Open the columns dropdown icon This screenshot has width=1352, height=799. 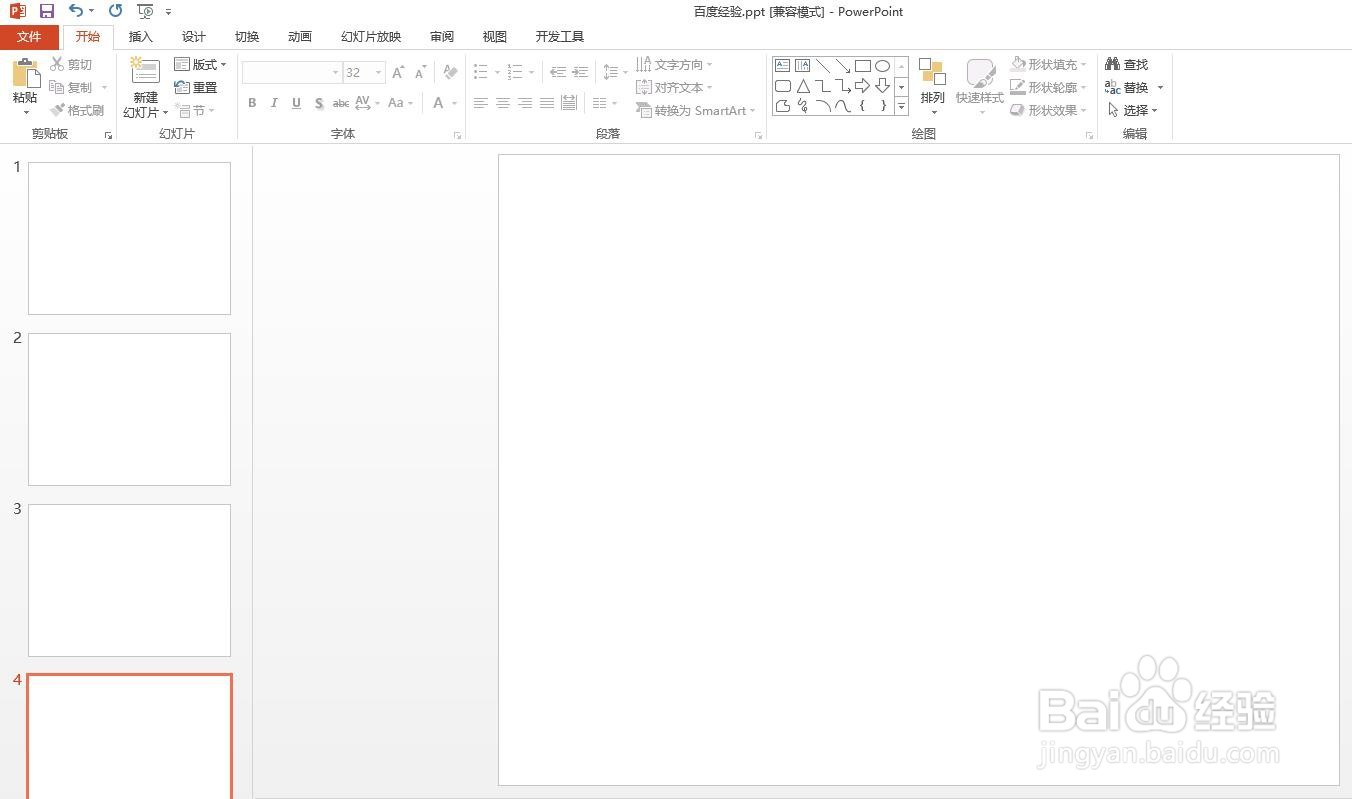pos(605,103)
